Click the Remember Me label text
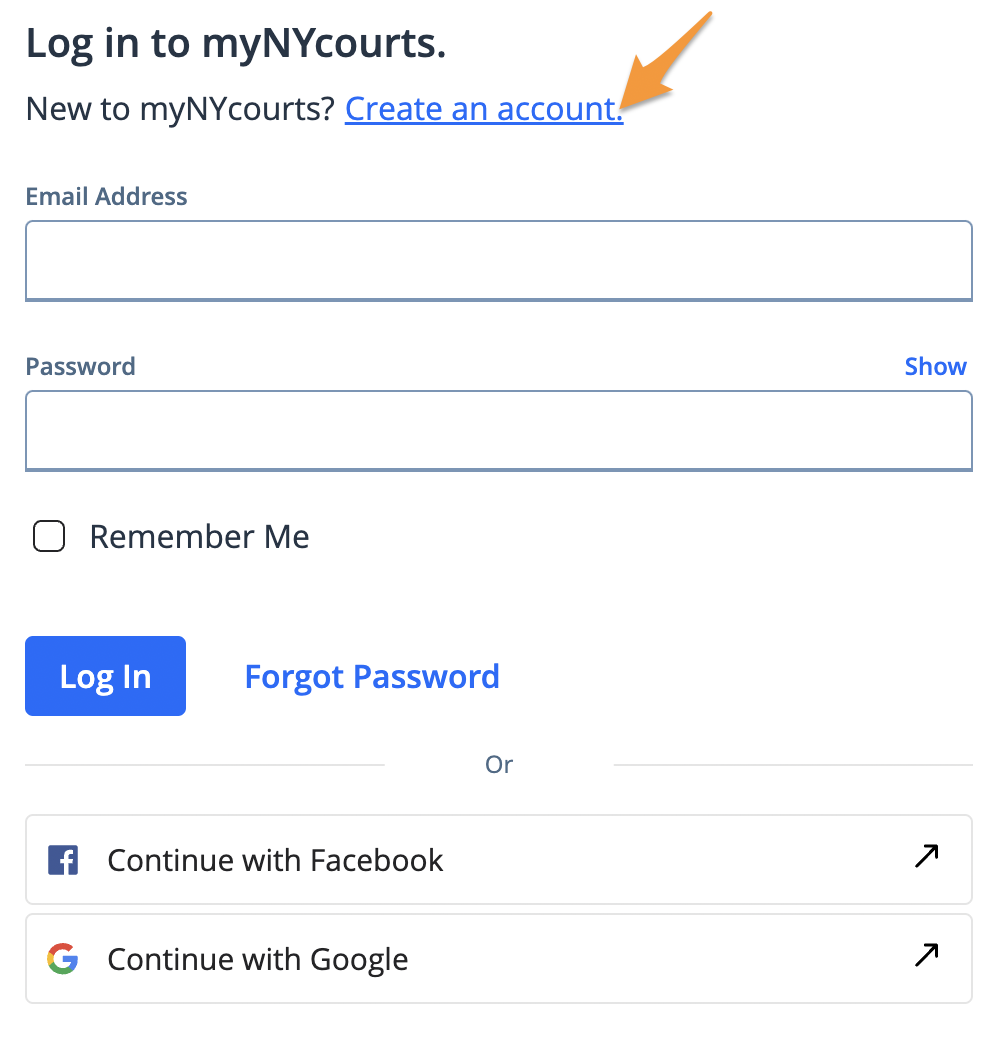Image resolution: width=1002 pixels, height=1042 pixels. click(199, 537)
